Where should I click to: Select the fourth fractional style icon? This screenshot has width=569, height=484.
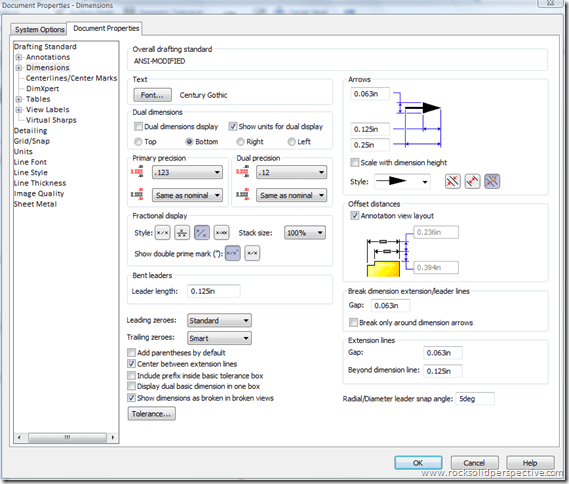(x=221, y=233)
